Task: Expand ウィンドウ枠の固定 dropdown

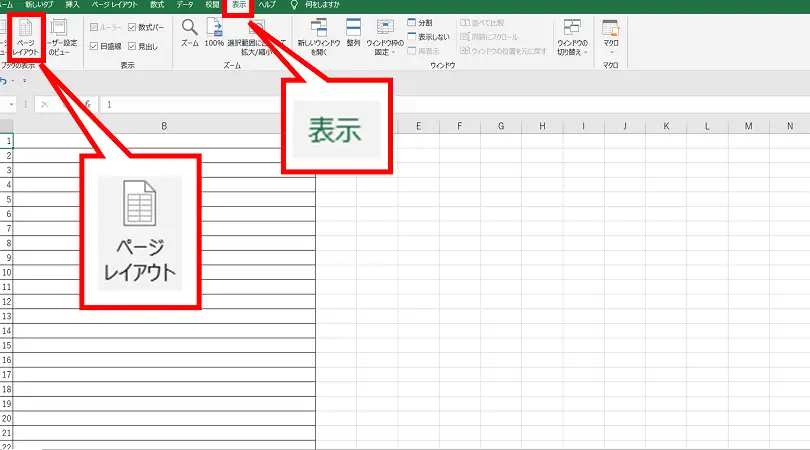Action: (x=385, y=39)
